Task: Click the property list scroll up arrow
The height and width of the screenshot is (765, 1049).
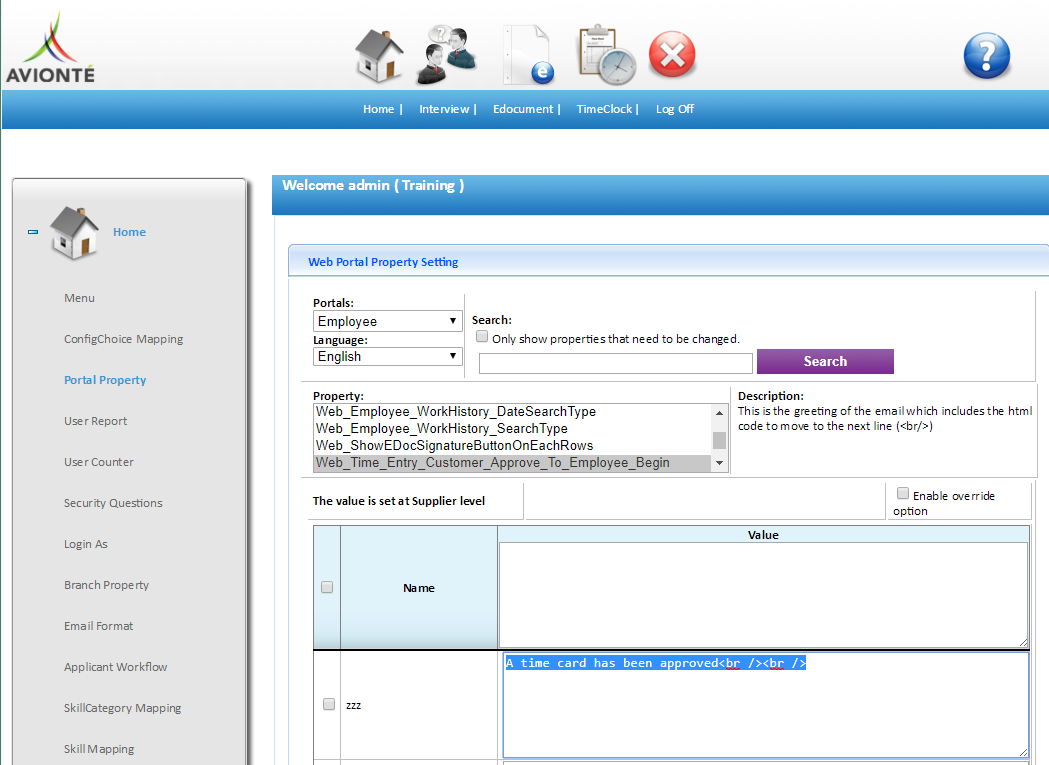Action: pyautogui.click(x=719, y=412)
